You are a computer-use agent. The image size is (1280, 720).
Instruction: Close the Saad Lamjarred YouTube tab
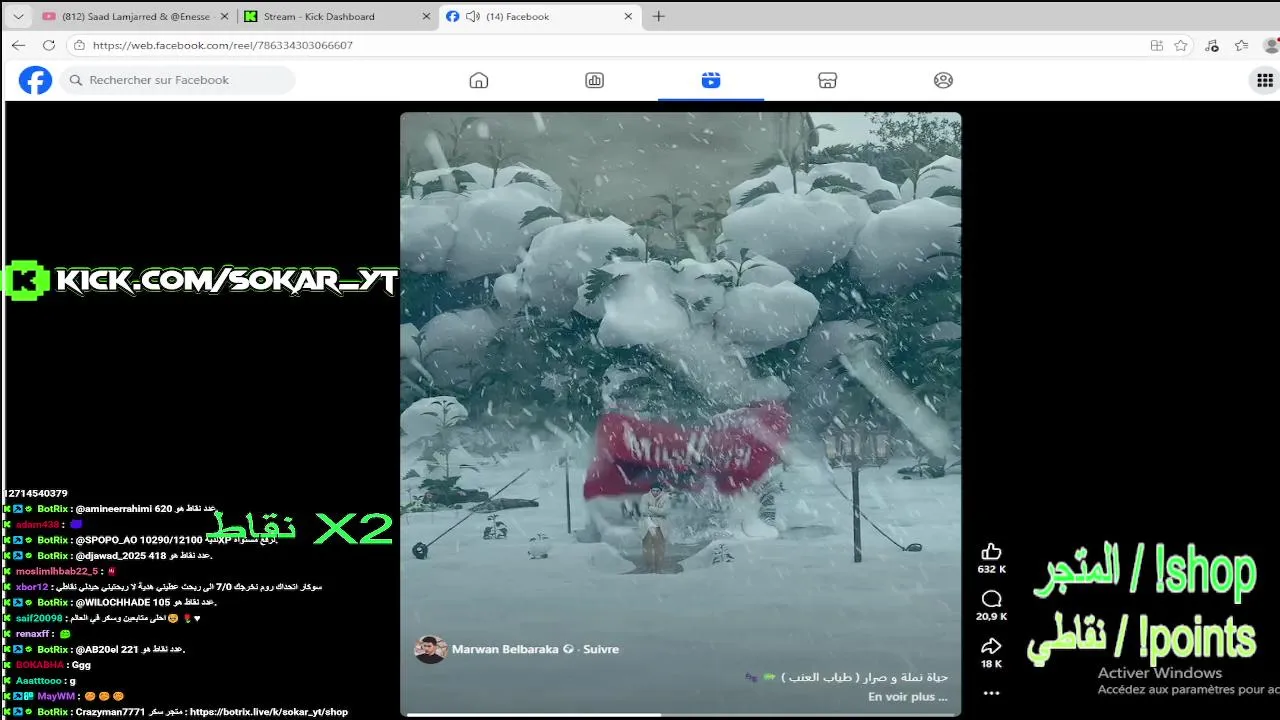pyautogui.click(x=223, y=16)
